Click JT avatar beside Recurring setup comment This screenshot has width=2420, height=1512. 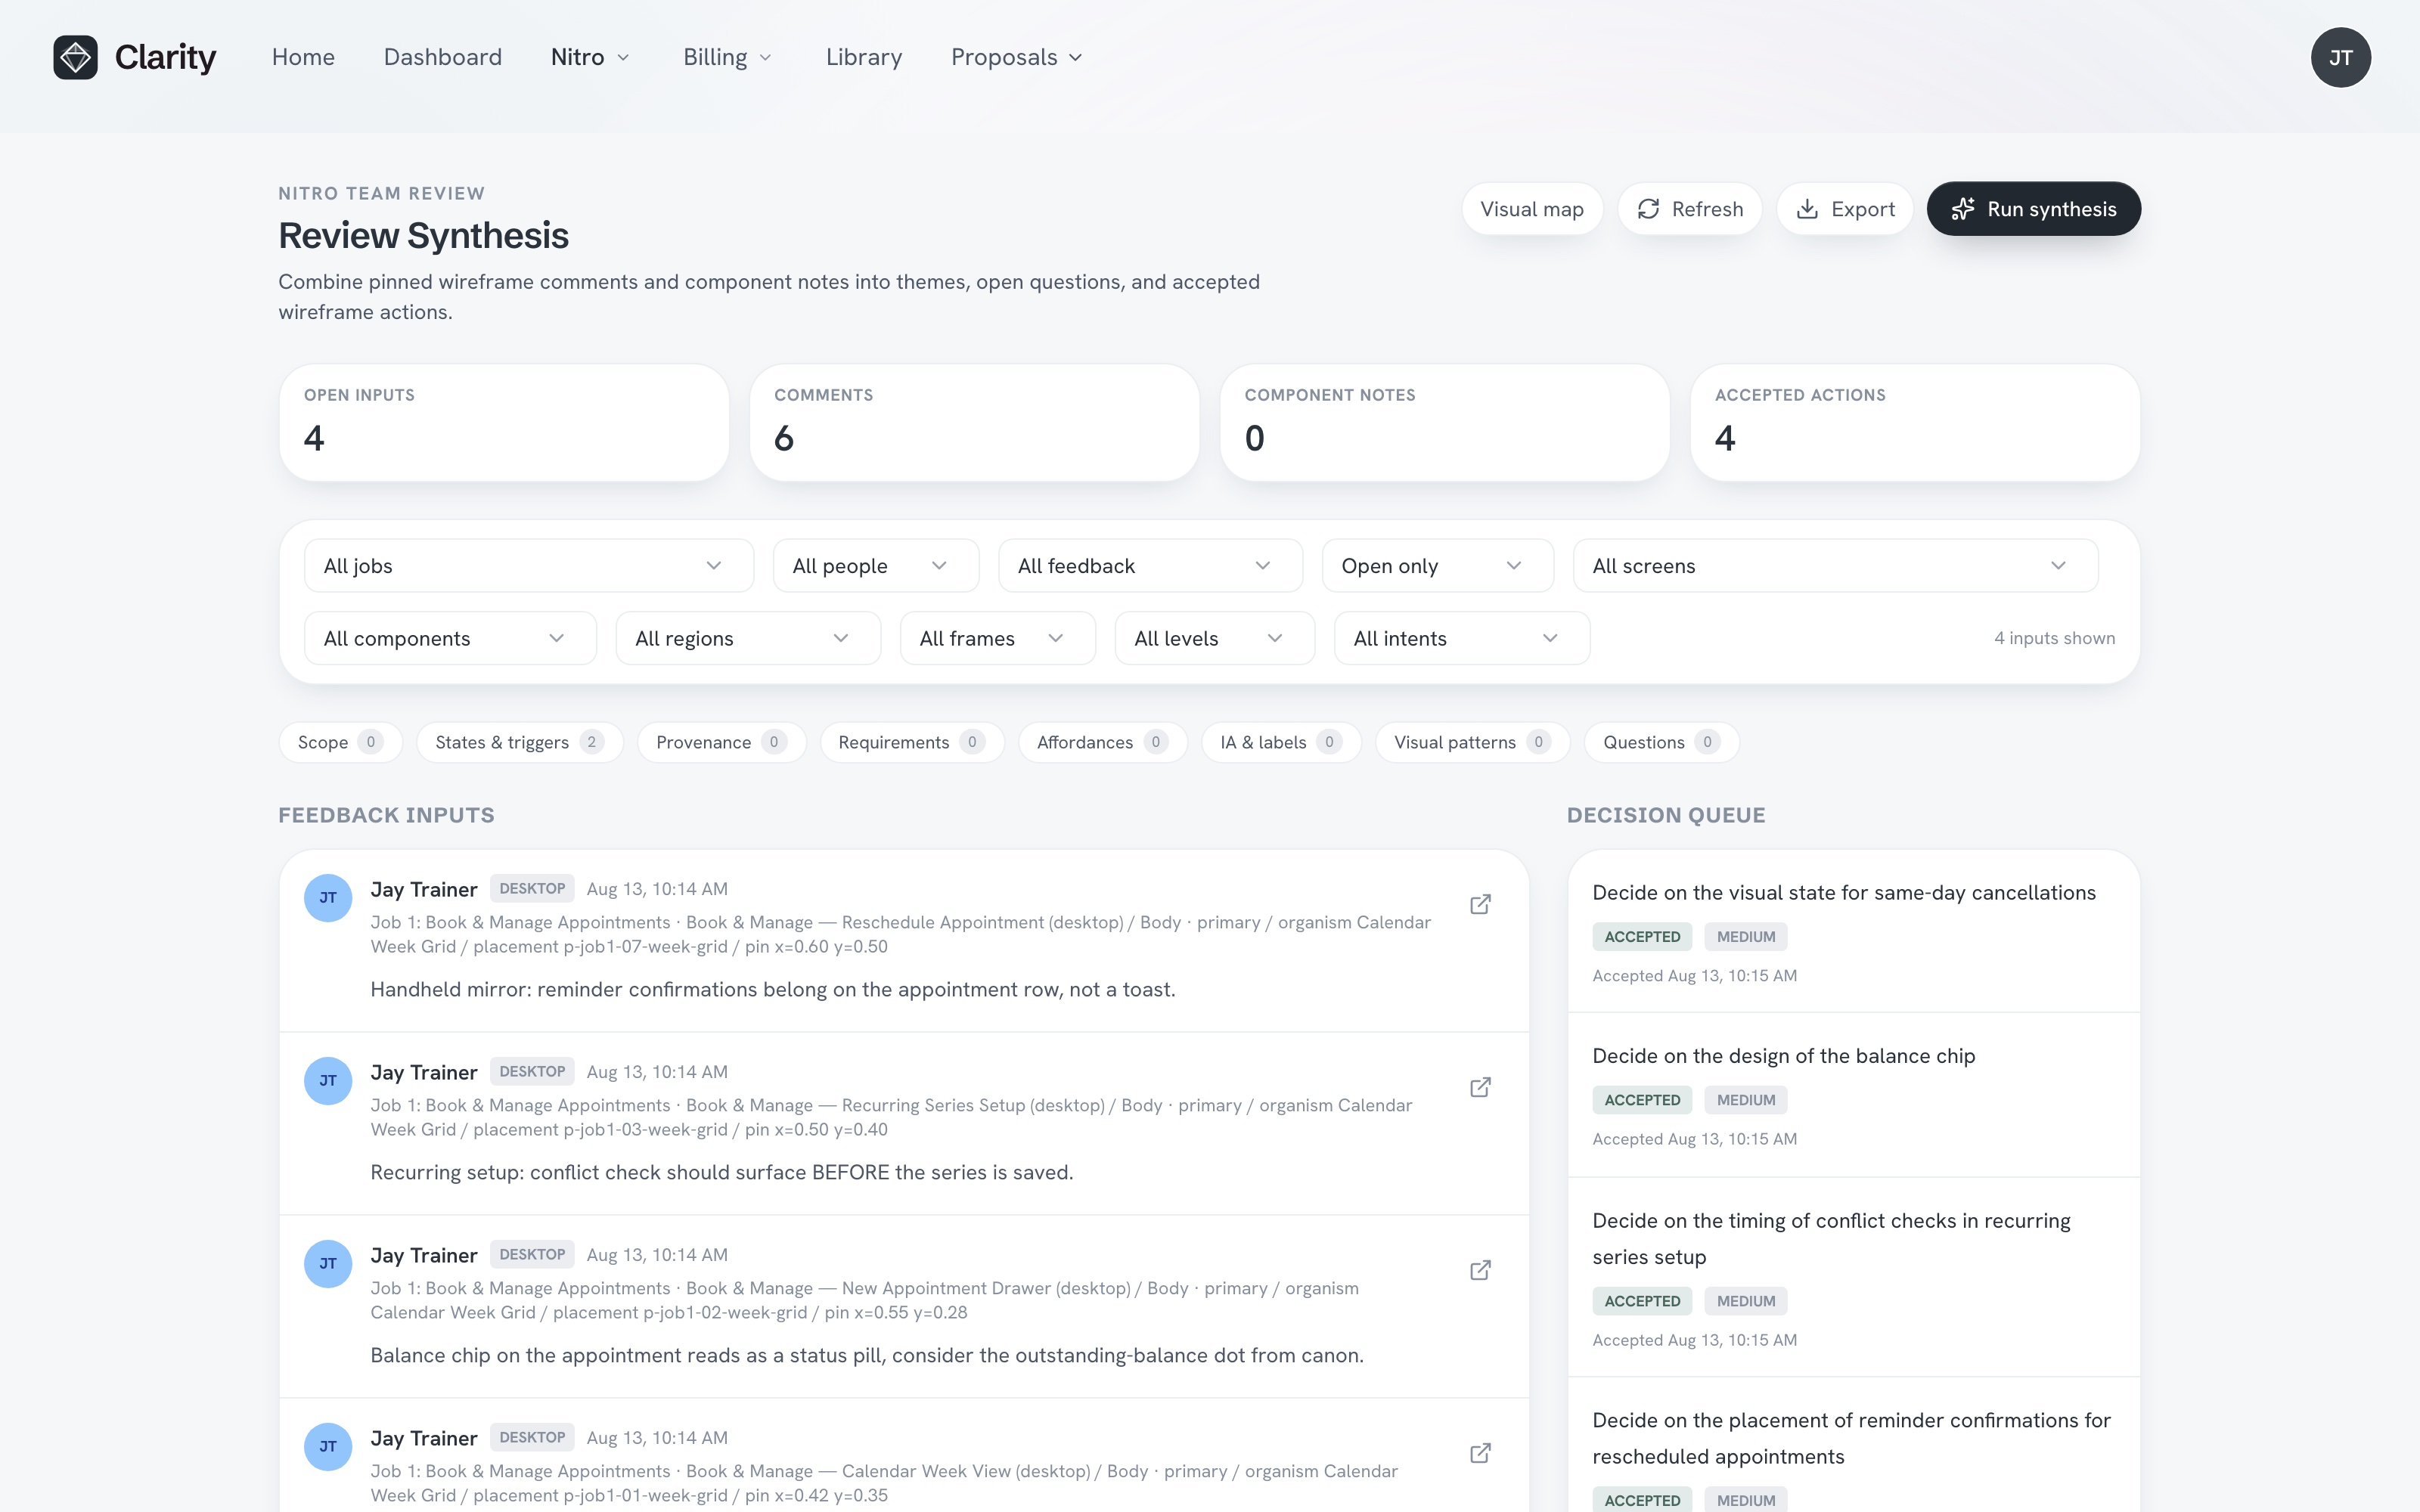[x=328, y=1081]
